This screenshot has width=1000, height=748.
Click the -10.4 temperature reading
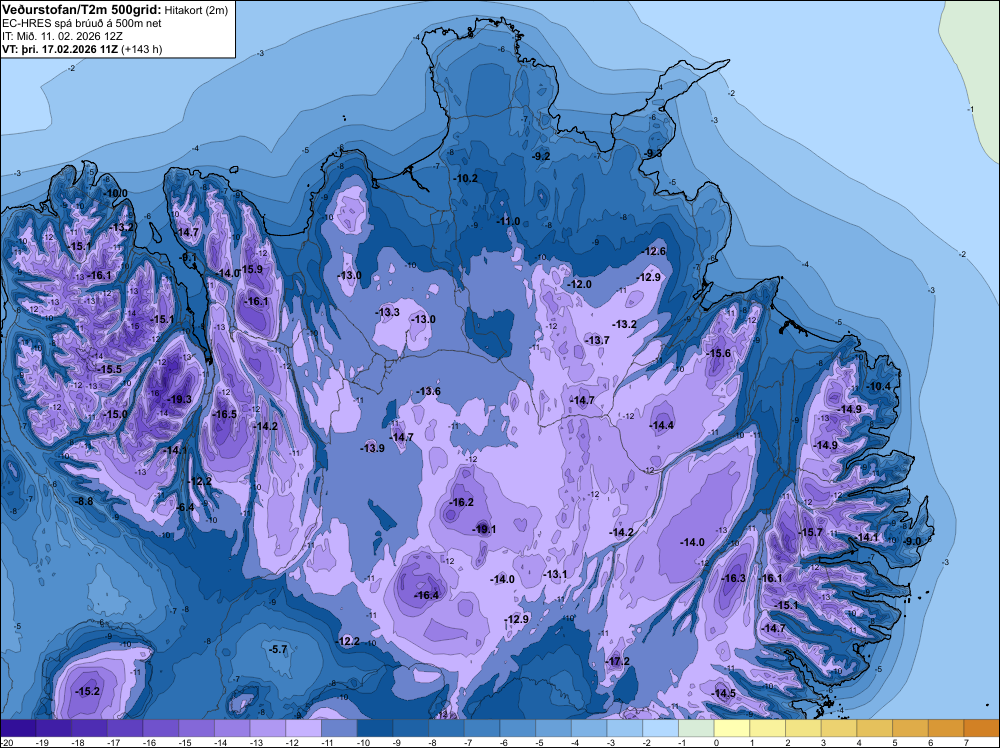coord(879,386)
